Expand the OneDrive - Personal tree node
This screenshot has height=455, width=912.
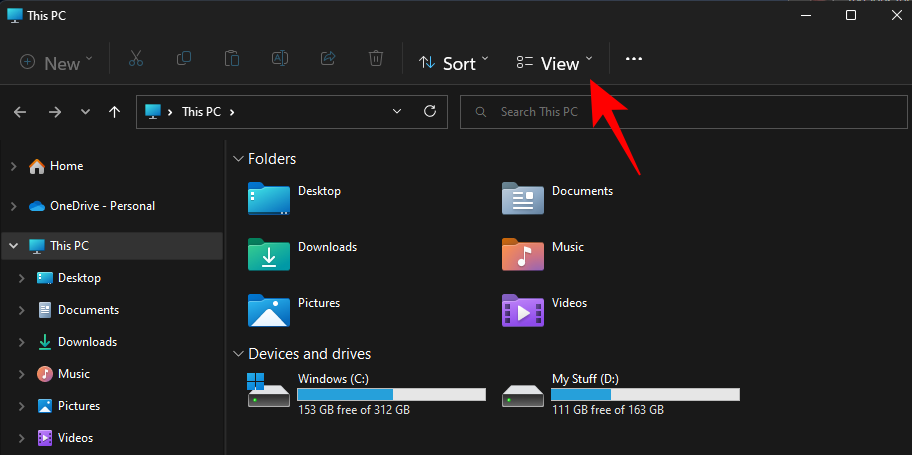13,206
